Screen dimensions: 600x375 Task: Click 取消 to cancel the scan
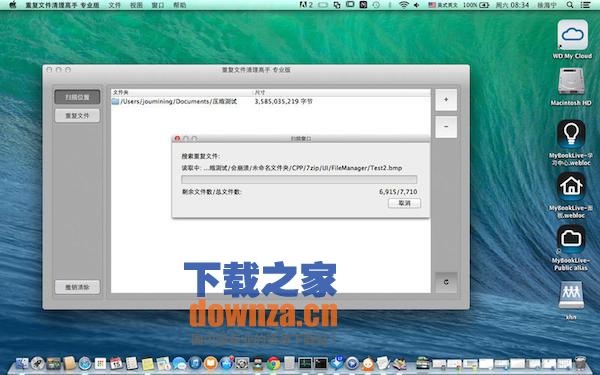(x=404, y=203)
